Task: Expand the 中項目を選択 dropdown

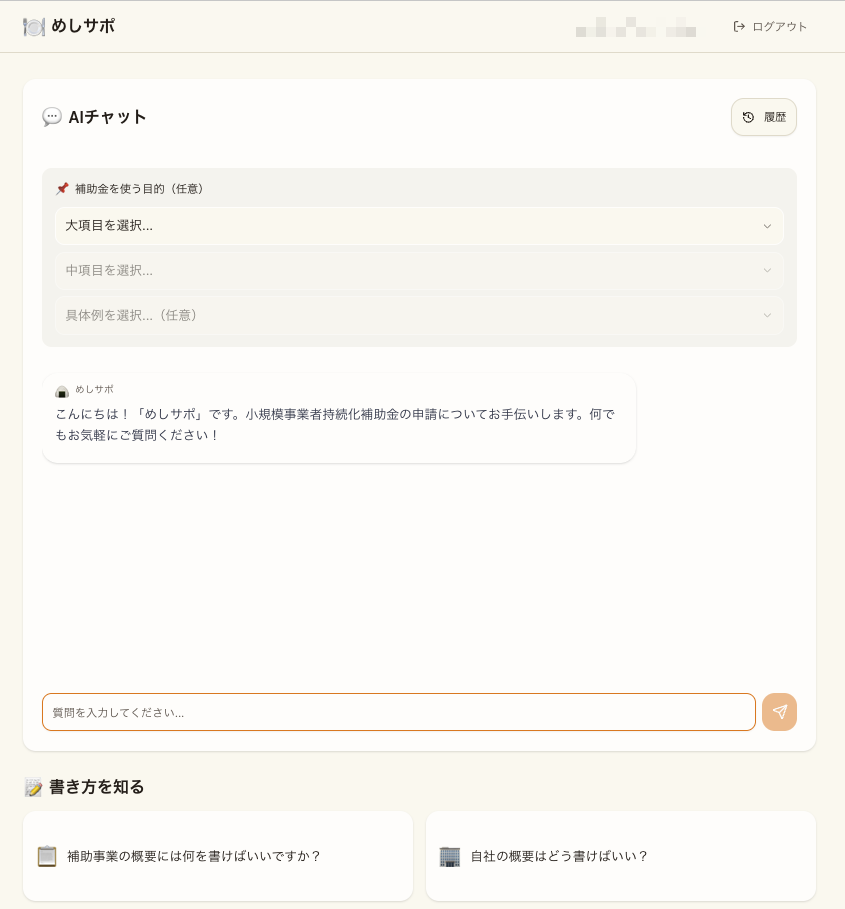Action: pos(419,270)
